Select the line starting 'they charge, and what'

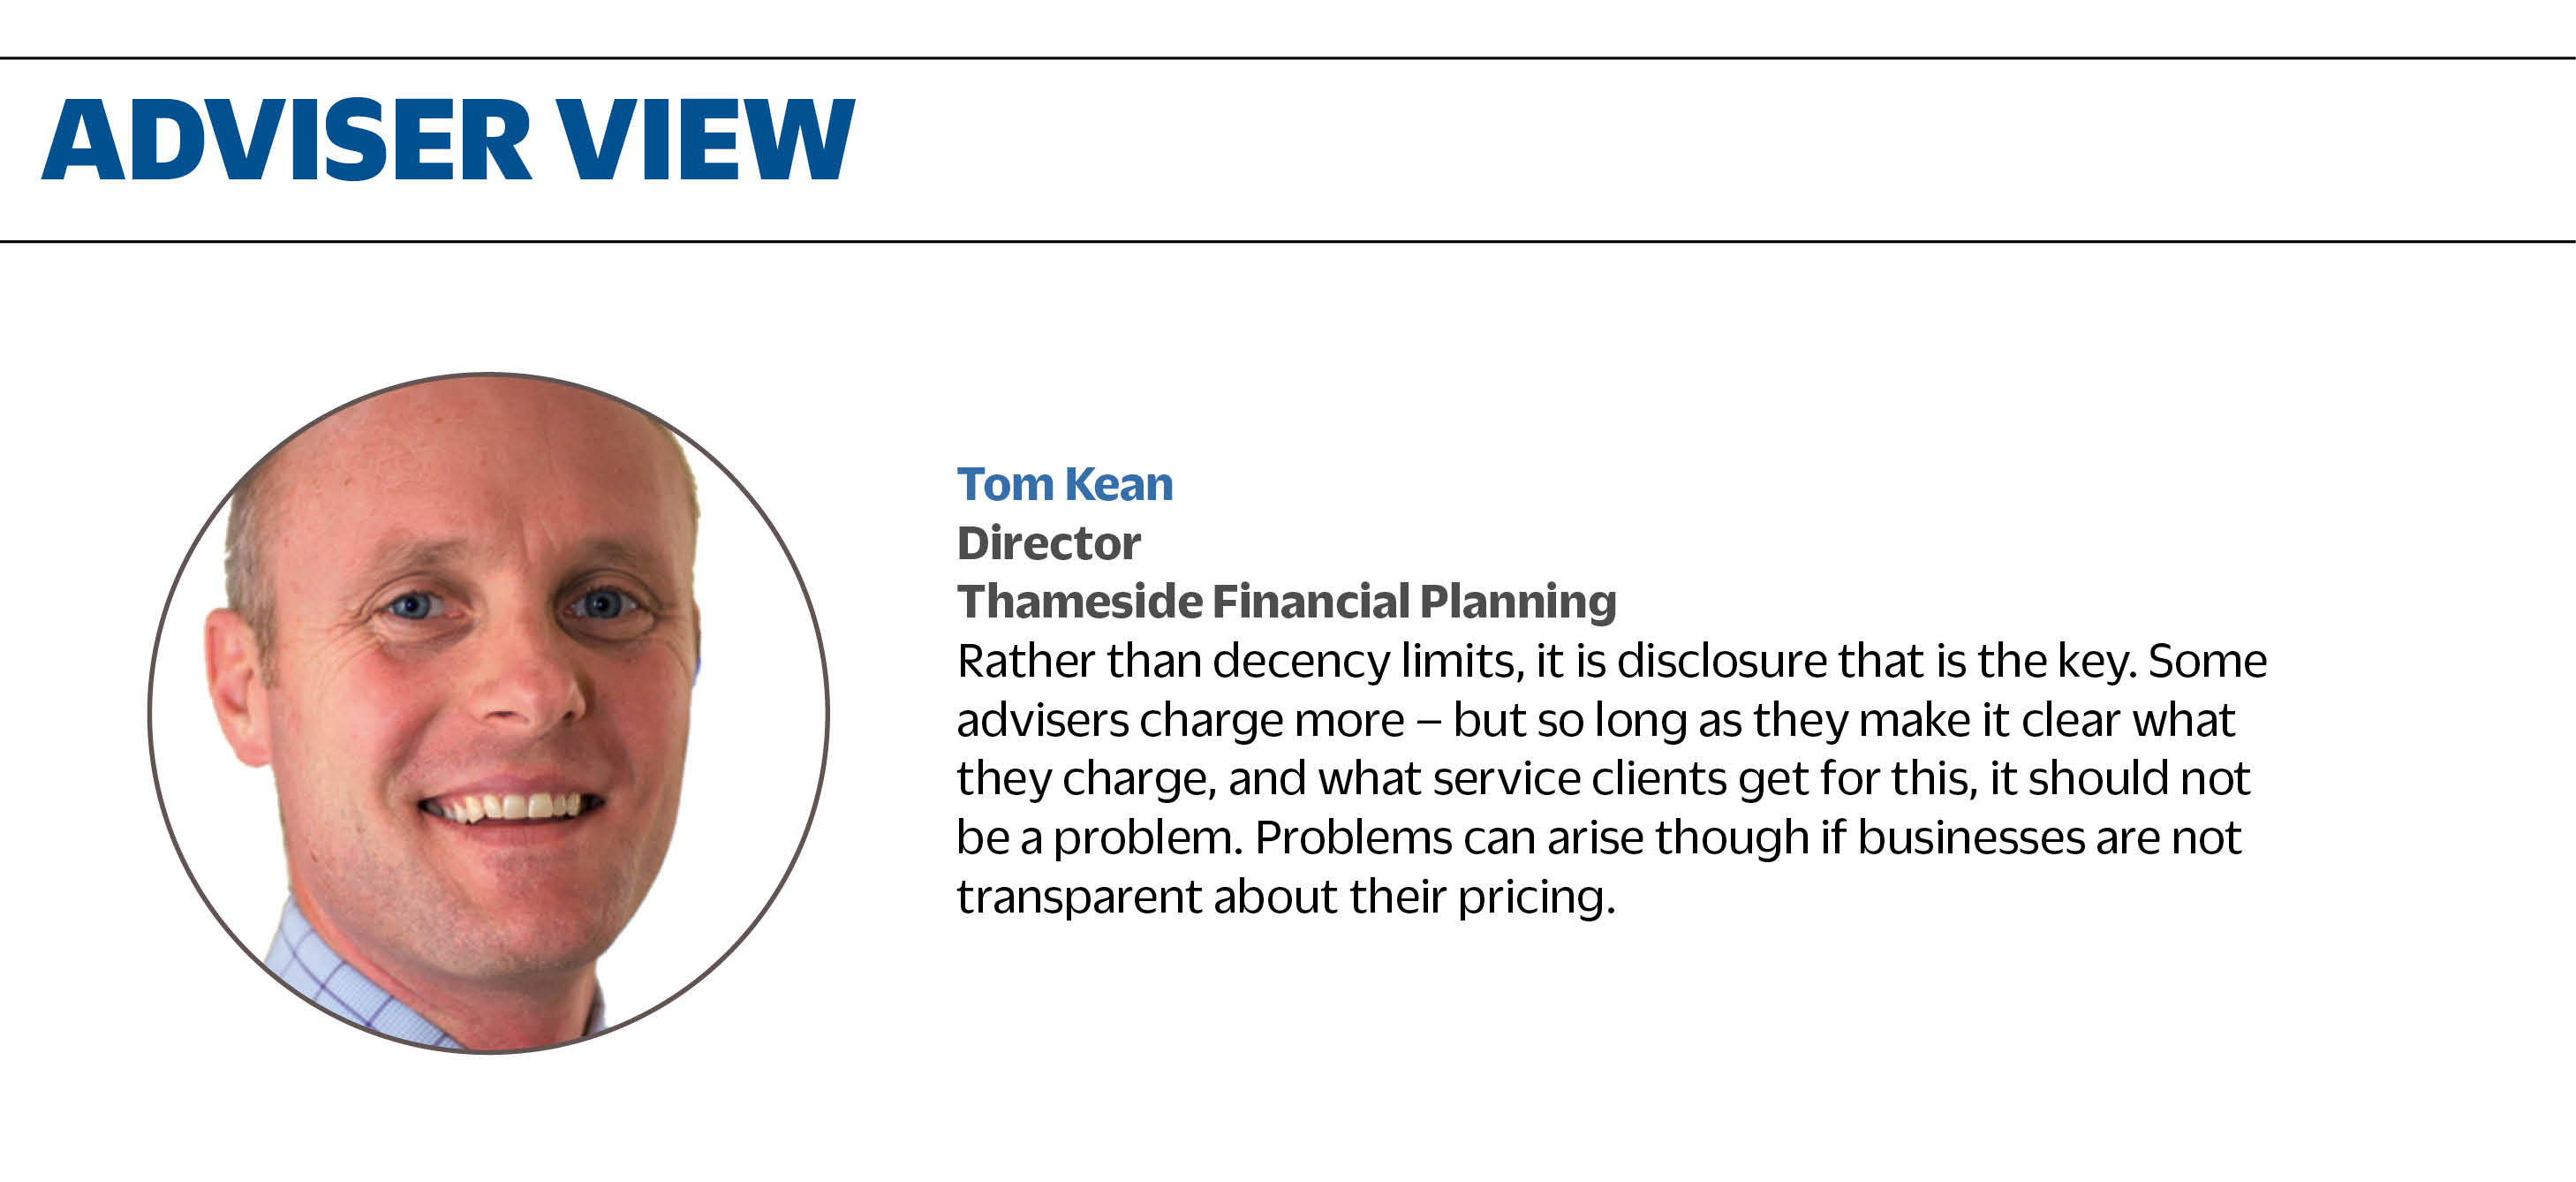pos(1603,779)
